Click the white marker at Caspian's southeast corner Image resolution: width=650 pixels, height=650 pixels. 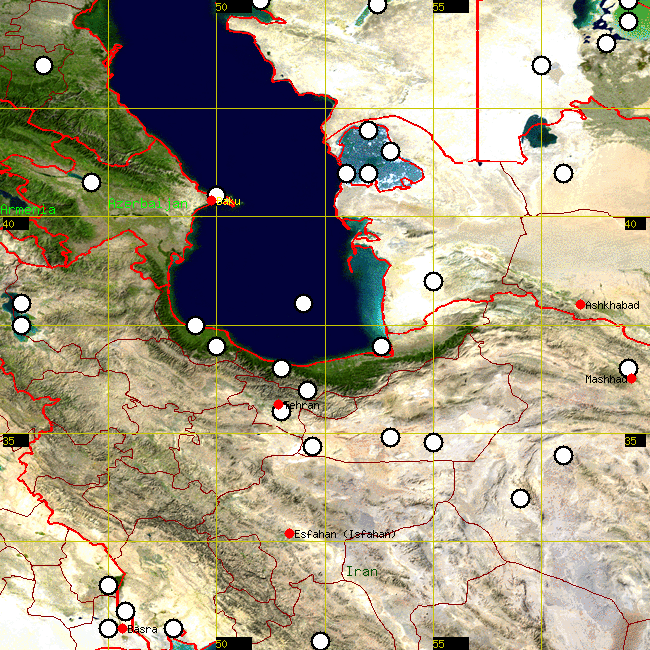[x=381, y=346]
